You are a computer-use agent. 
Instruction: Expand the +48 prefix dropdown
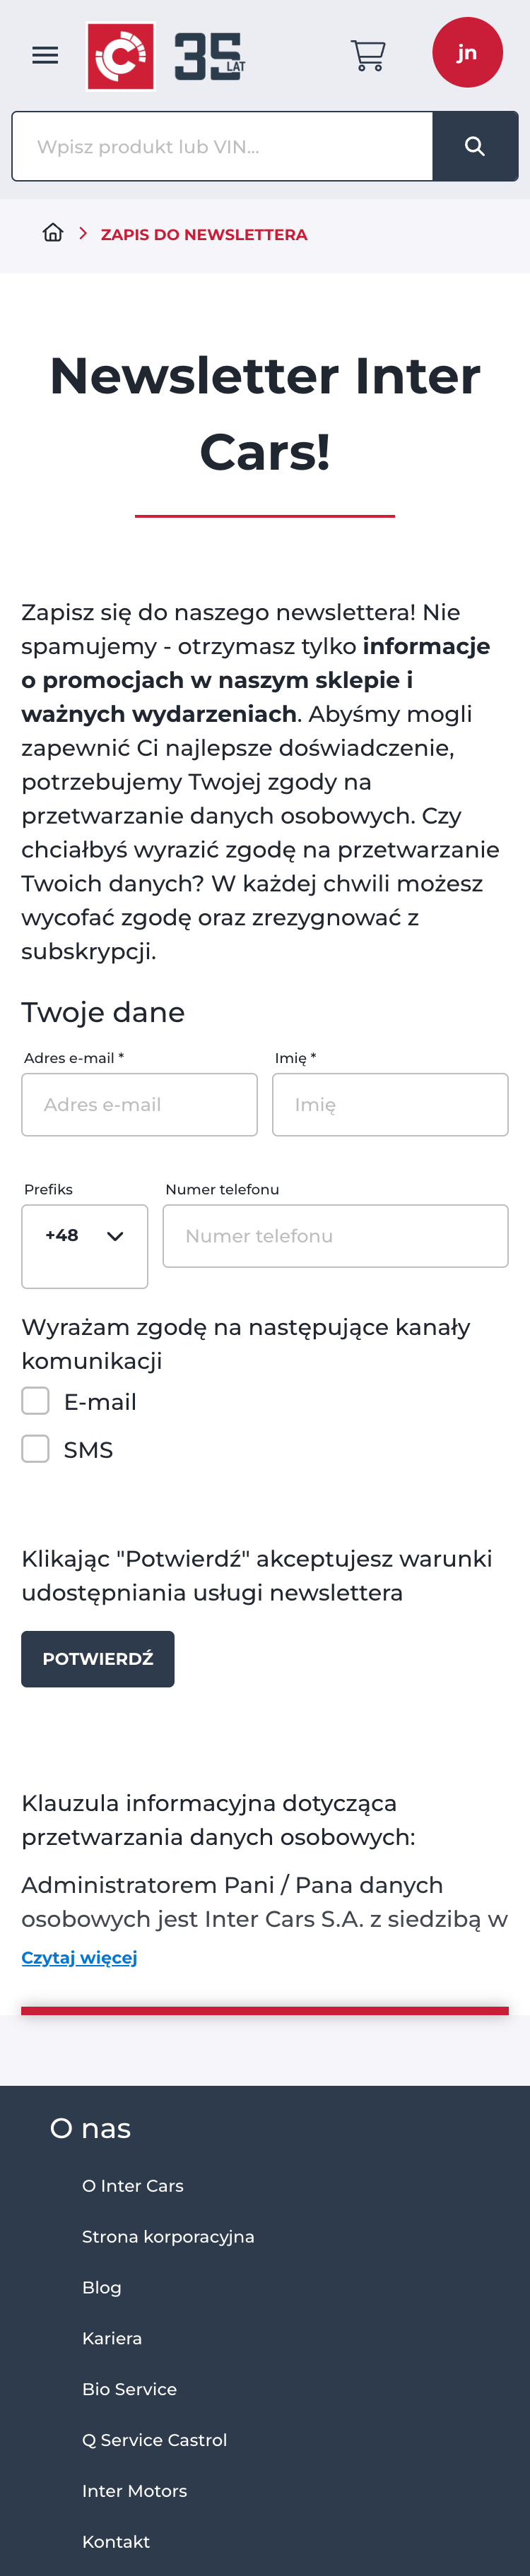pyautogui.click(x=85, y=1237)
